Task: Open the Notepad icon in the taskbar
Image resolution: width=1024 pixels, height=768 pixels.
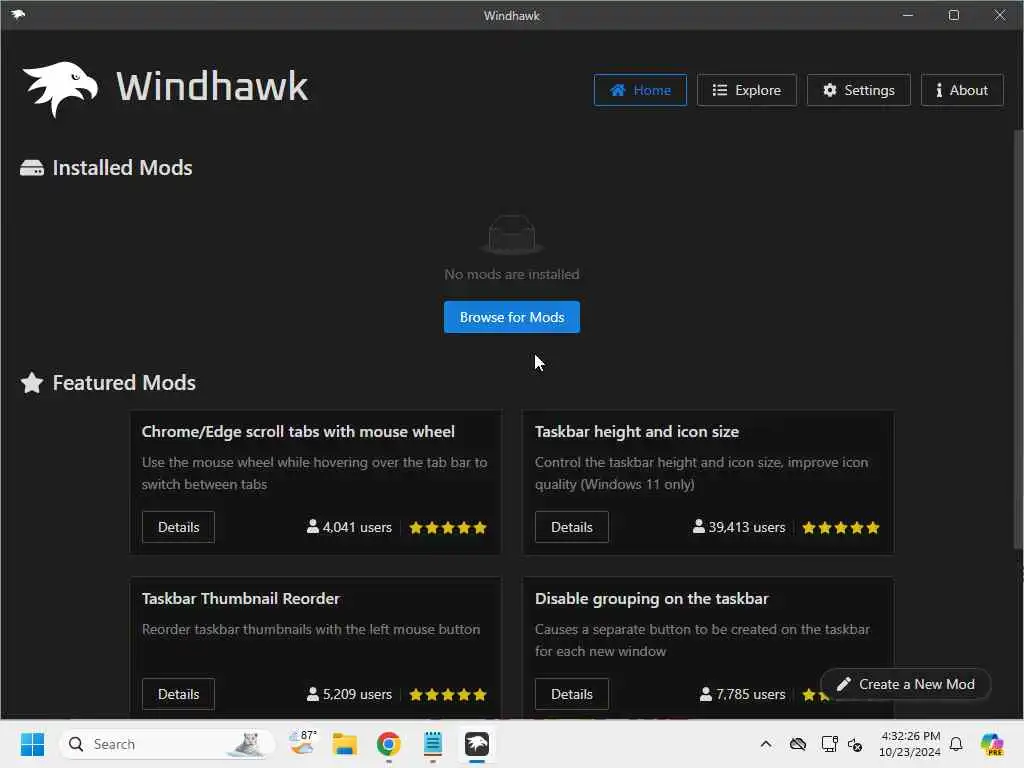Action: point(432,744)
